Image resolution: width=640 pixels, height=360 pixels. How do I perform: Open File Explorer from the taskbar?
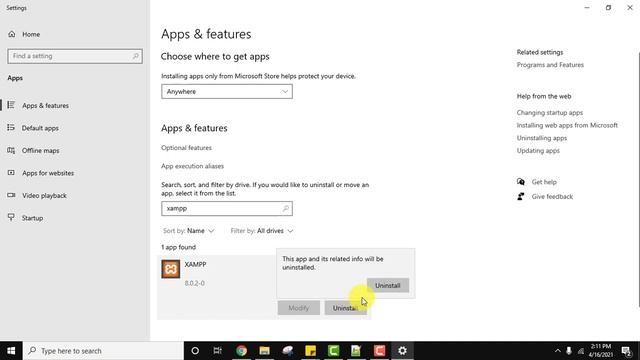[264, 351]
